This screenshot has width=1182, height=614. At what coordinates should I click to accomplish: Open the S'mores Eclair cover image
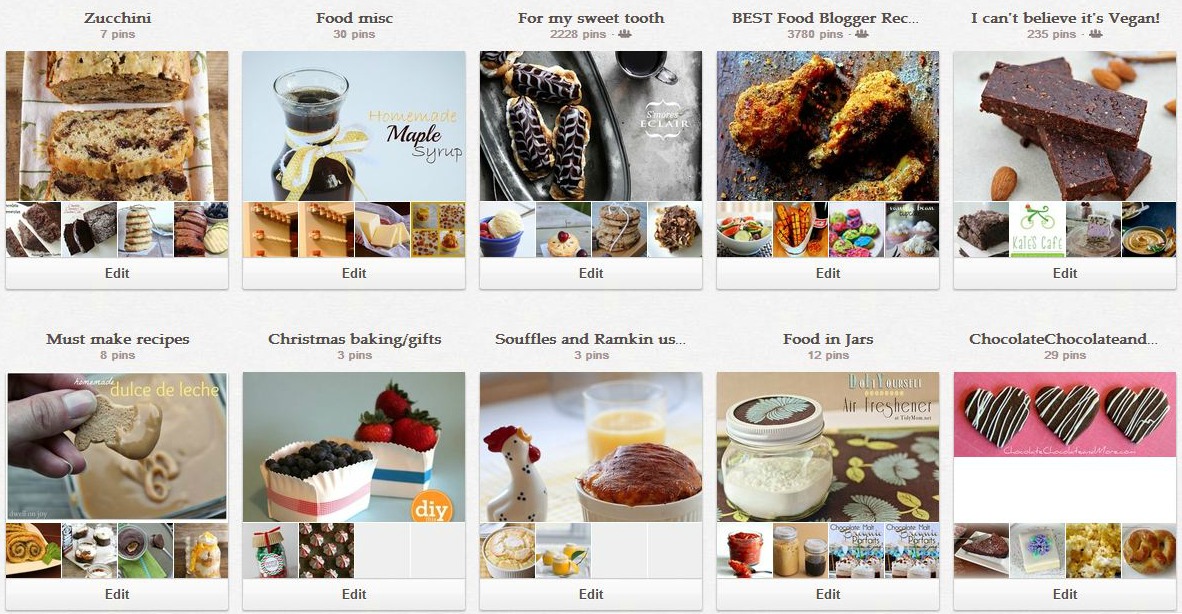[591, 126]
